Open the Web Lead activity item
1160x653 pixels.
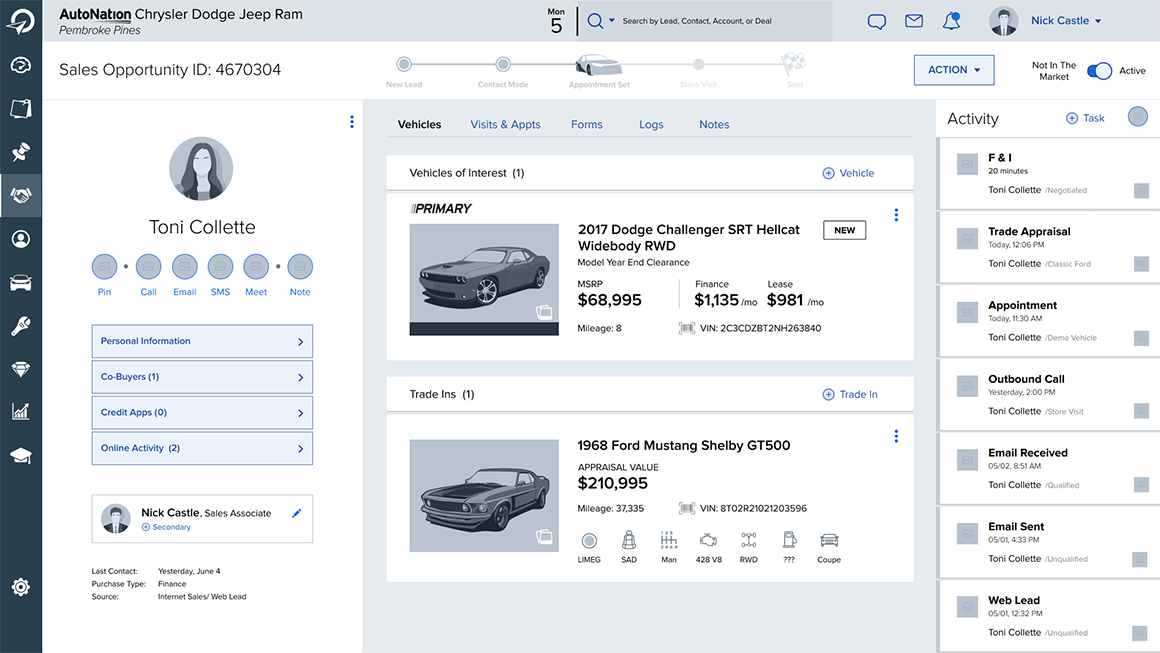click(x=1048, y=616)
